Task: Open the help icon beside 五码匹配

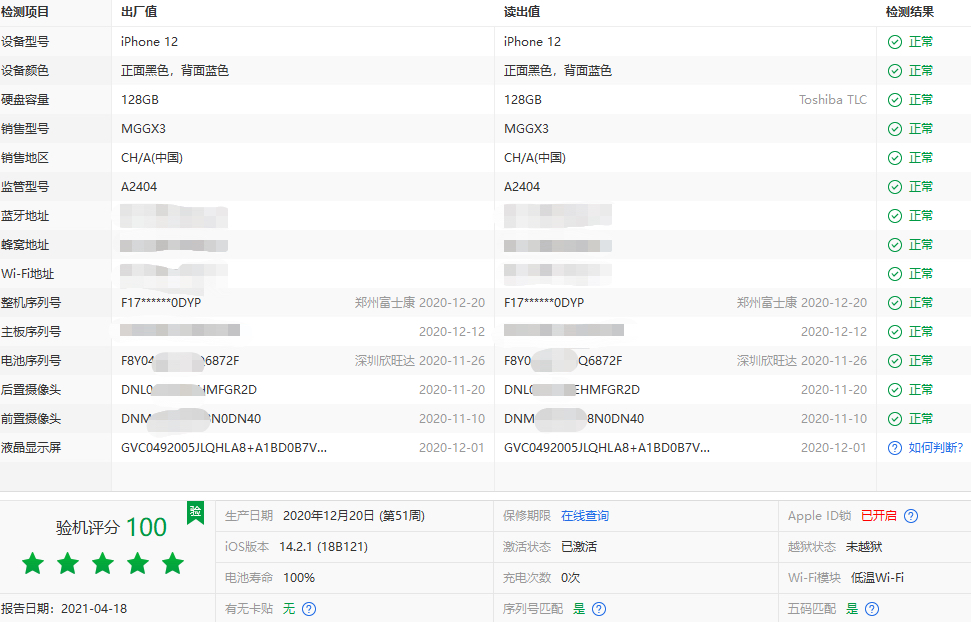Action: pyautogui.click(x=872, y=609)
